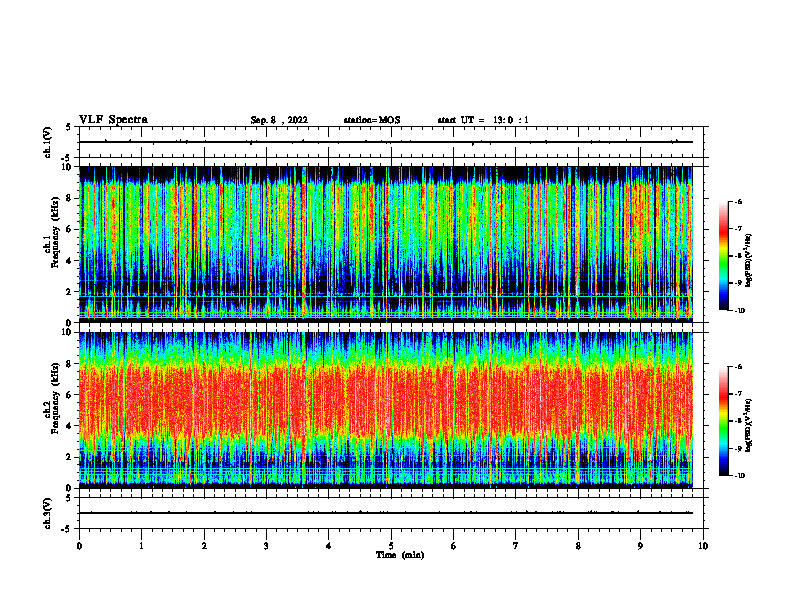This screenshot has height=612, width=792.
Task: Click inside the ch.1 spectrogram panel
Action: click(x=386, y=244)
